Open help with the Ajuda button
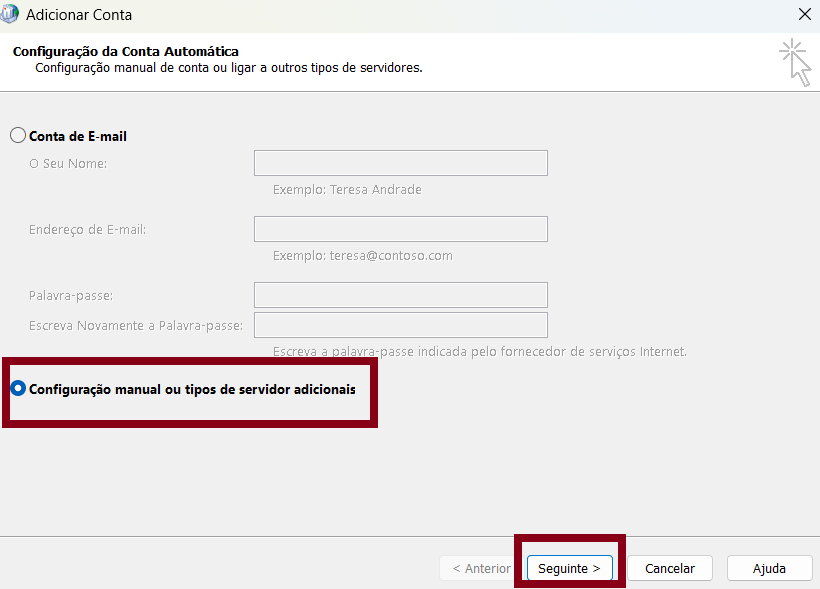Screen dimensions: 820x589 (769, 568)
